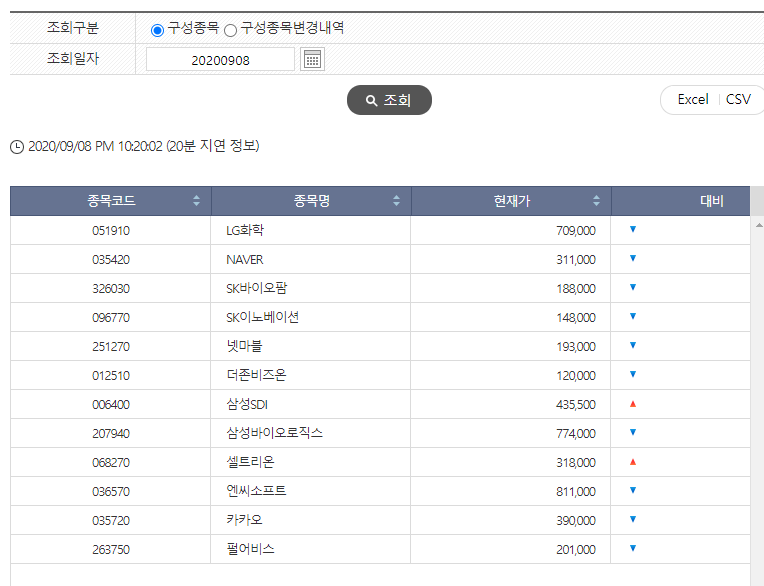The height and width of the screenshot is (586, 764).
Task: Click down arrow icon in SK이노베이션 row
Action: click(x=633, y=316)
